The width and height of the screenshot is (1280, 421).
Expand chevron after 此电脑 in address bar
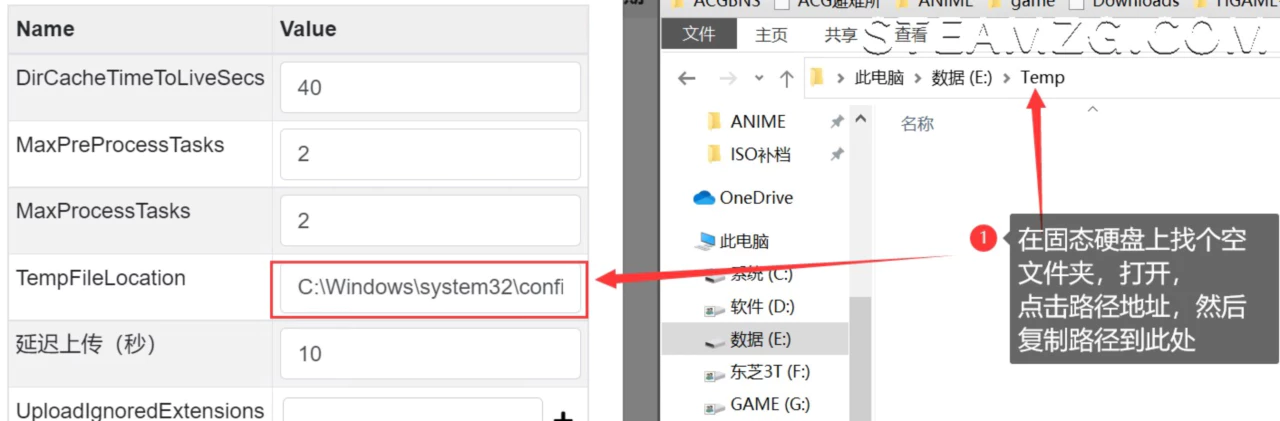coord(917,78)
